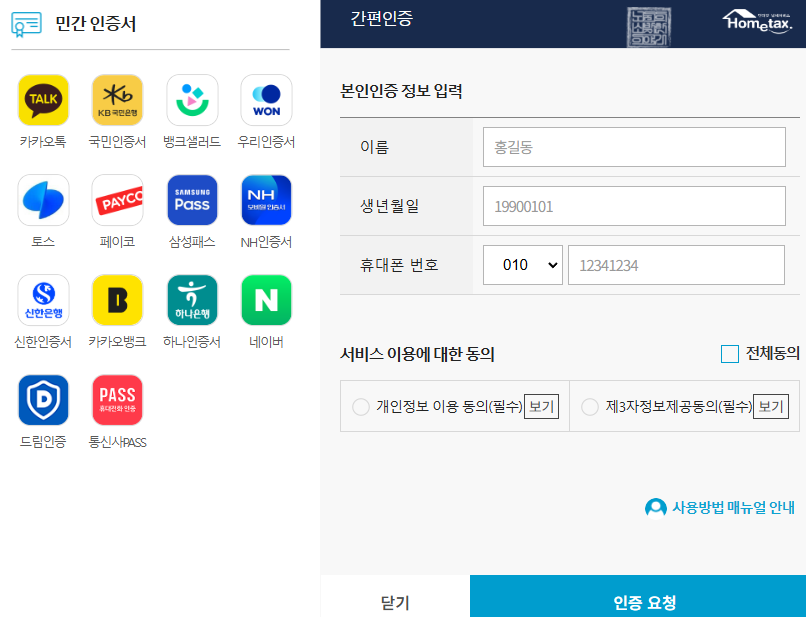Choose the 통신사PASS icon
This screenshot has height=617, width=806.
(x=117, y=400)
